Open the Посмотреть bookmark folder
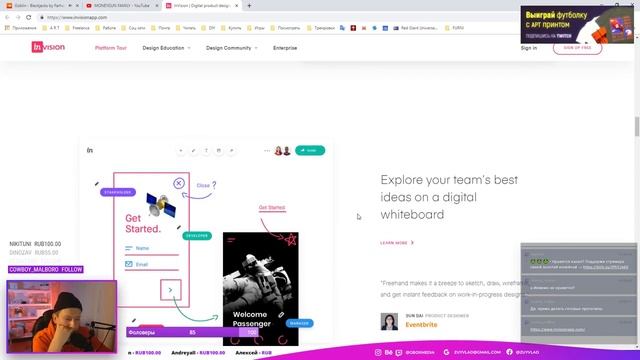The width and height of the screenshot is (640, 360). [285, 28]
